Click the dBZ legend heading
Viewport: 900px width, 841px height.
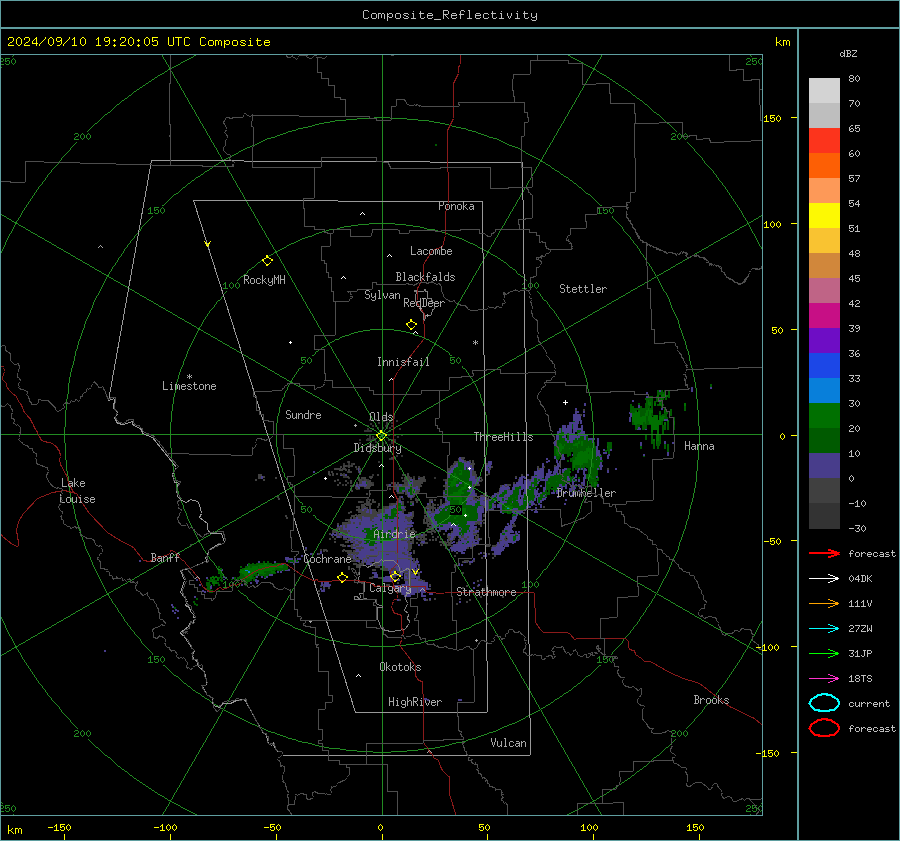[x=848, y=53]
